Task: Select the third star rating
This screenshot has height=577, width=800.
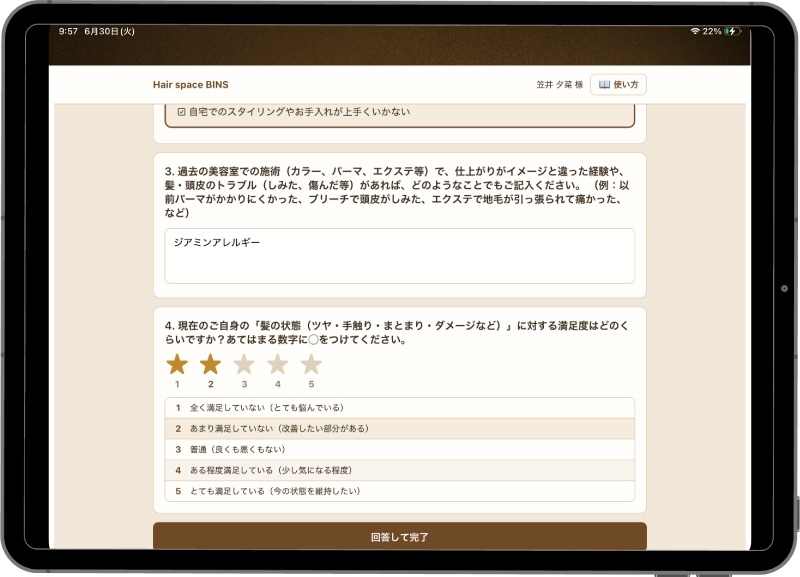Action: (x=244, y=364)
